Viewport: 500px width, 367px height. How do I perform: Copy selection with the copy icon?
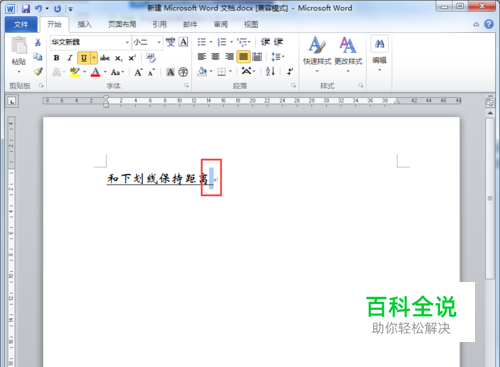(x=38, y=57)
